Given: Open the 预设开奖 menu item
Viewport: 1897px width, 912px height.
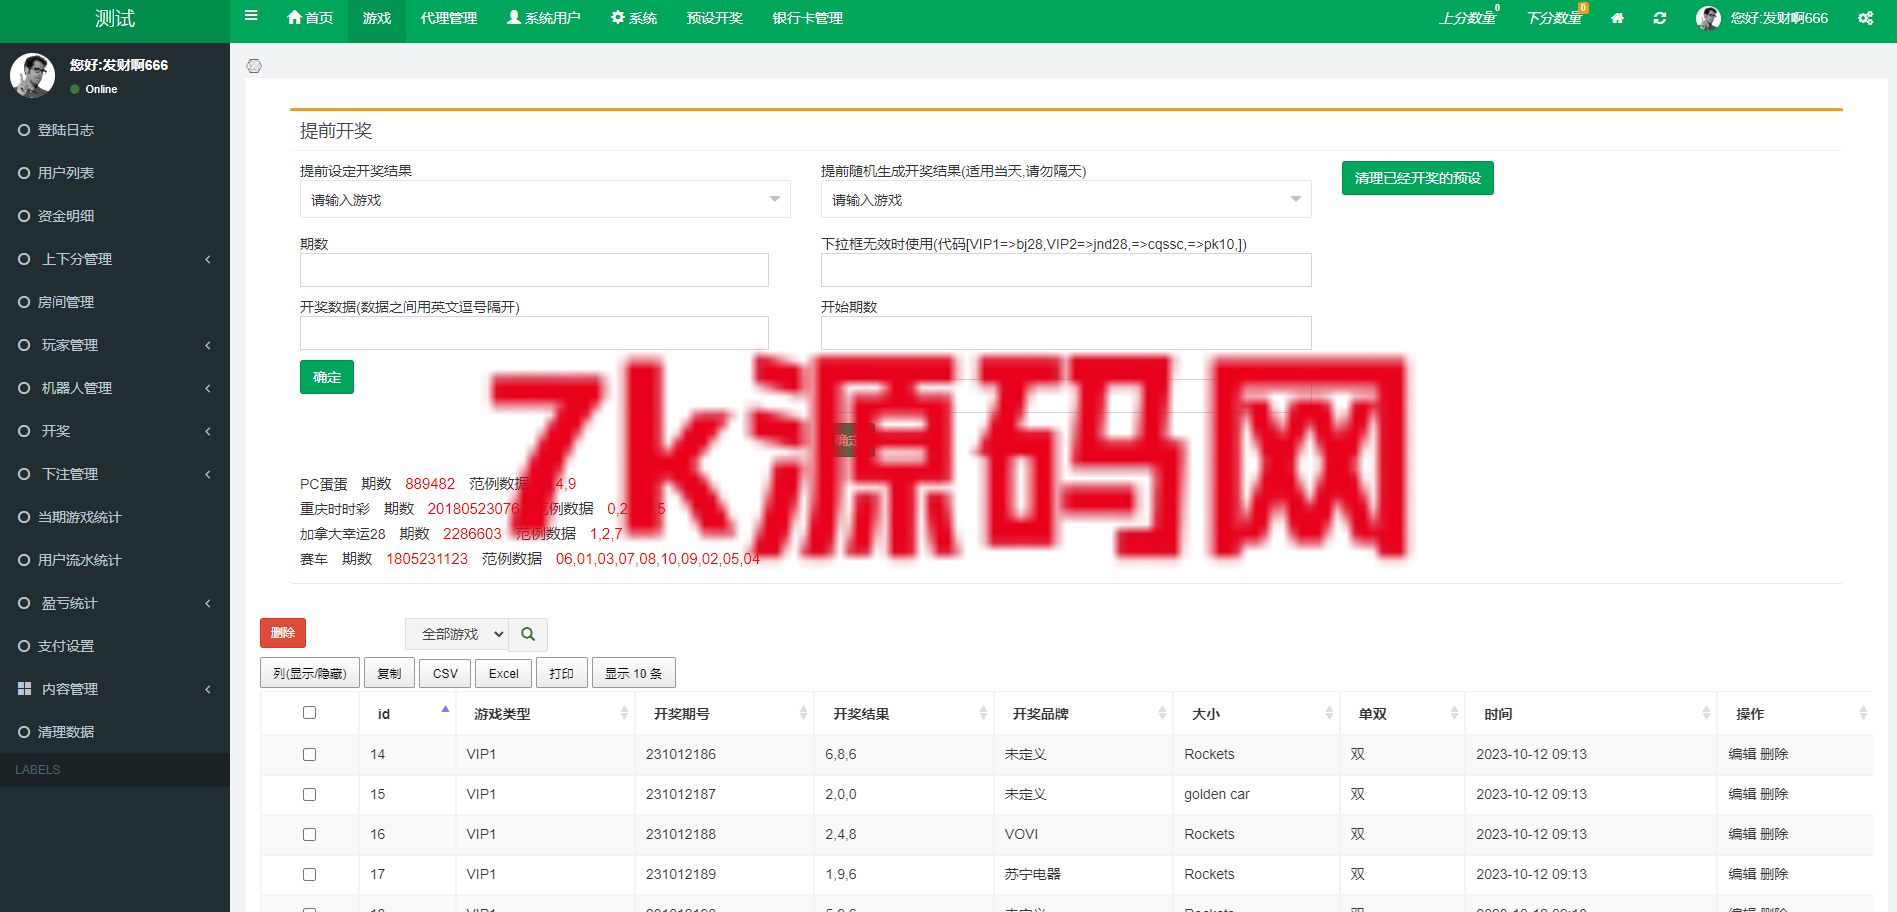Looking at the screenshot, I should pyautogui.click(x=715, y=18).
